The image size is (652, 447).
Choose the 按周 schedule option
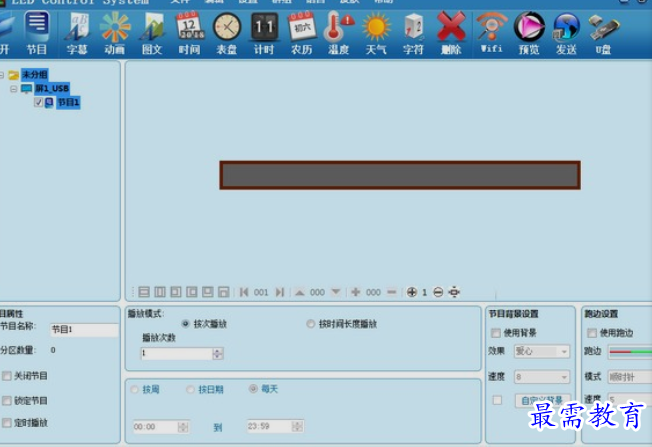coord(134,390)
